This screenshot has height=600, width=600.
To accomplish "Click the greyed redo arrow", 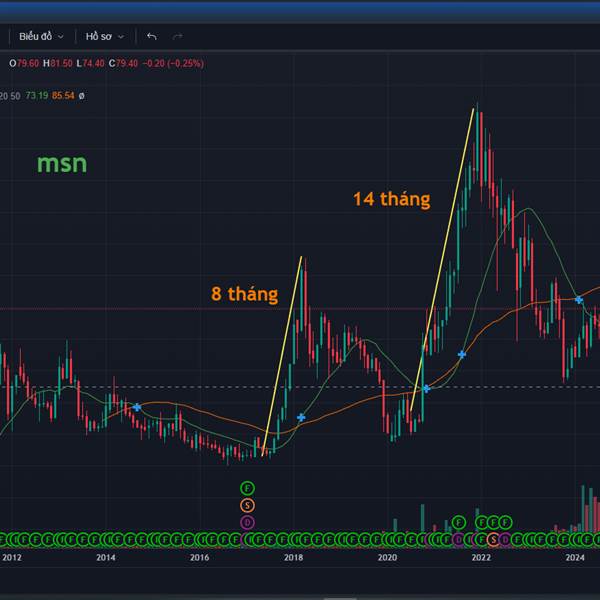I will coord(177,36).
